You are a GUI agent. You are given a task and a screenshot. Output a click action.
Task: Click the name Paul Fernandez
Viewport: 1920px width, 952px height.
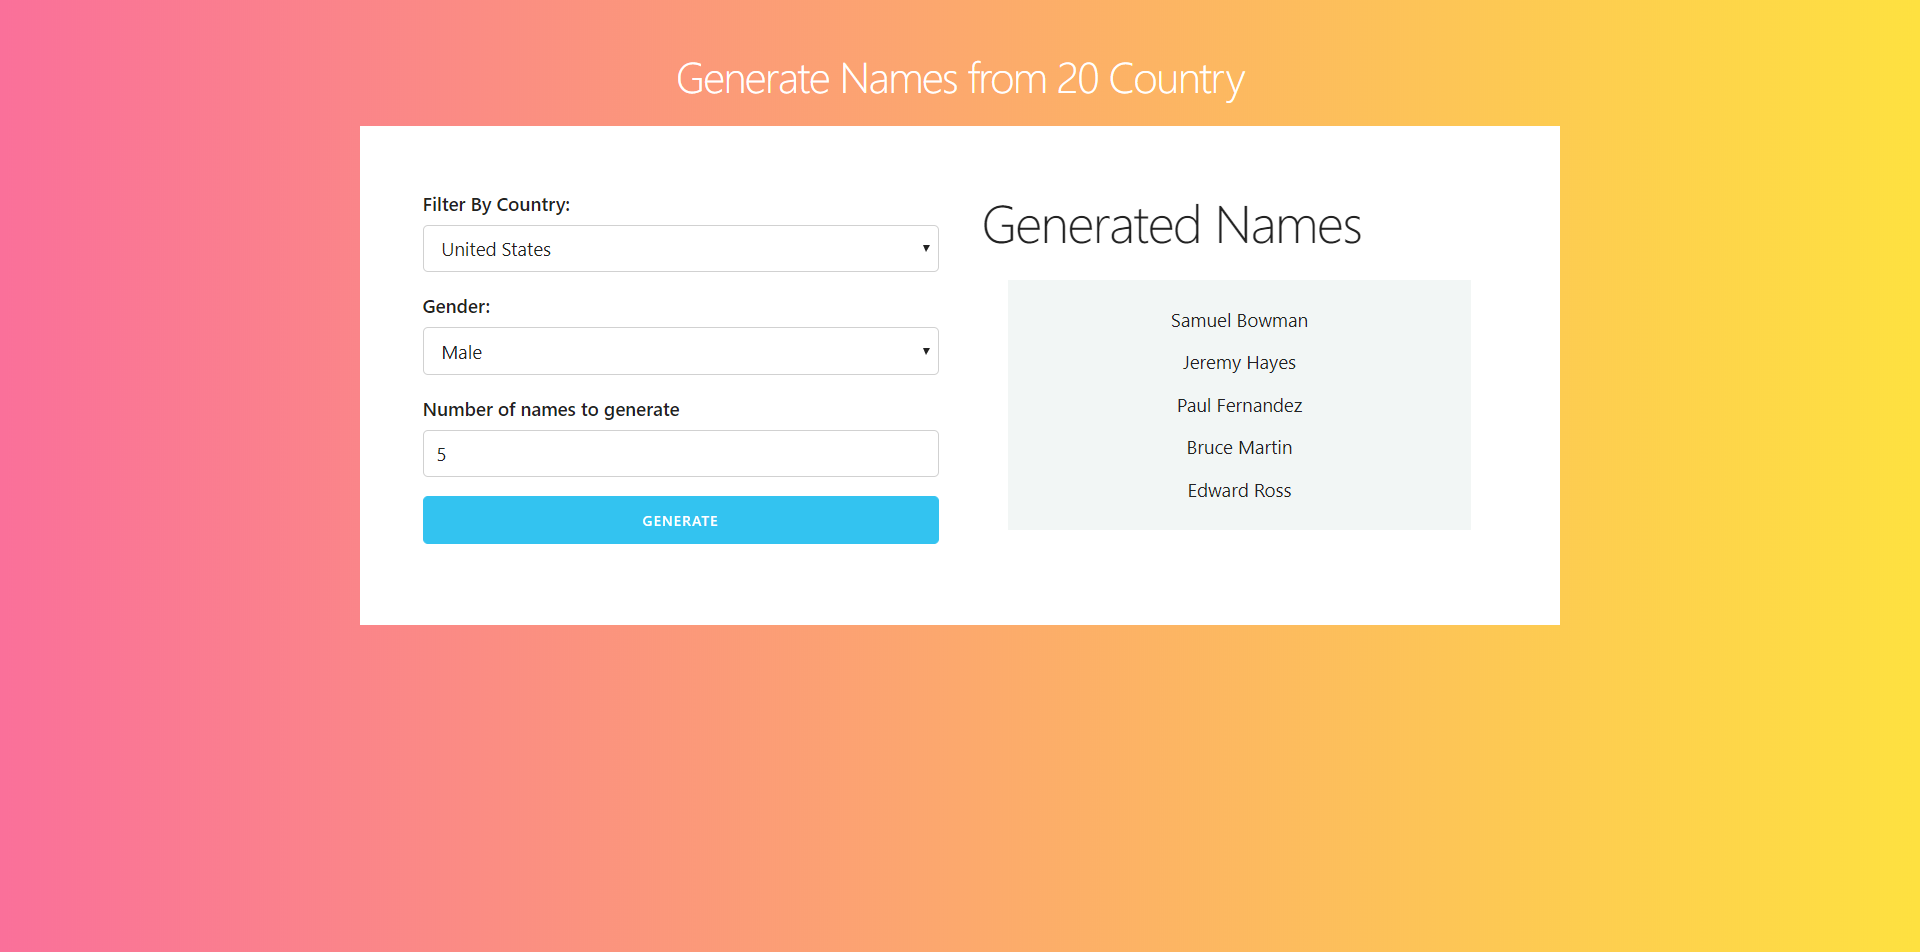tap(1239, 405)
